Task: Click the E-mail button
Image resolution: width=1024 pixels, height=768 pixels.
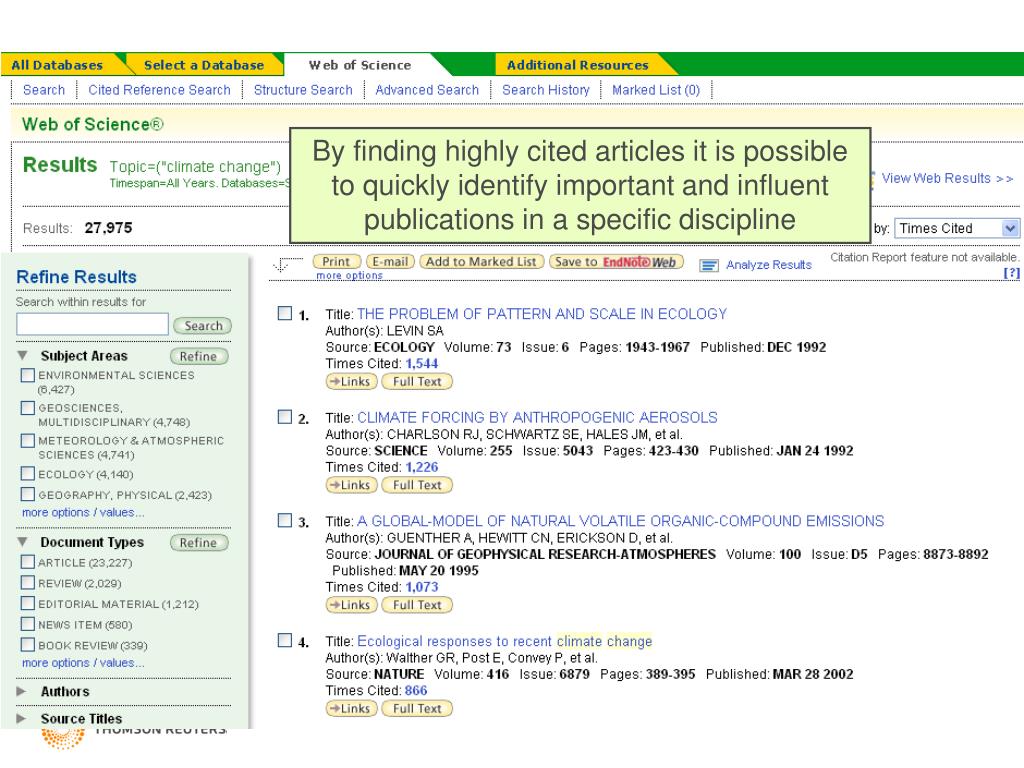Action: (391, 262)
